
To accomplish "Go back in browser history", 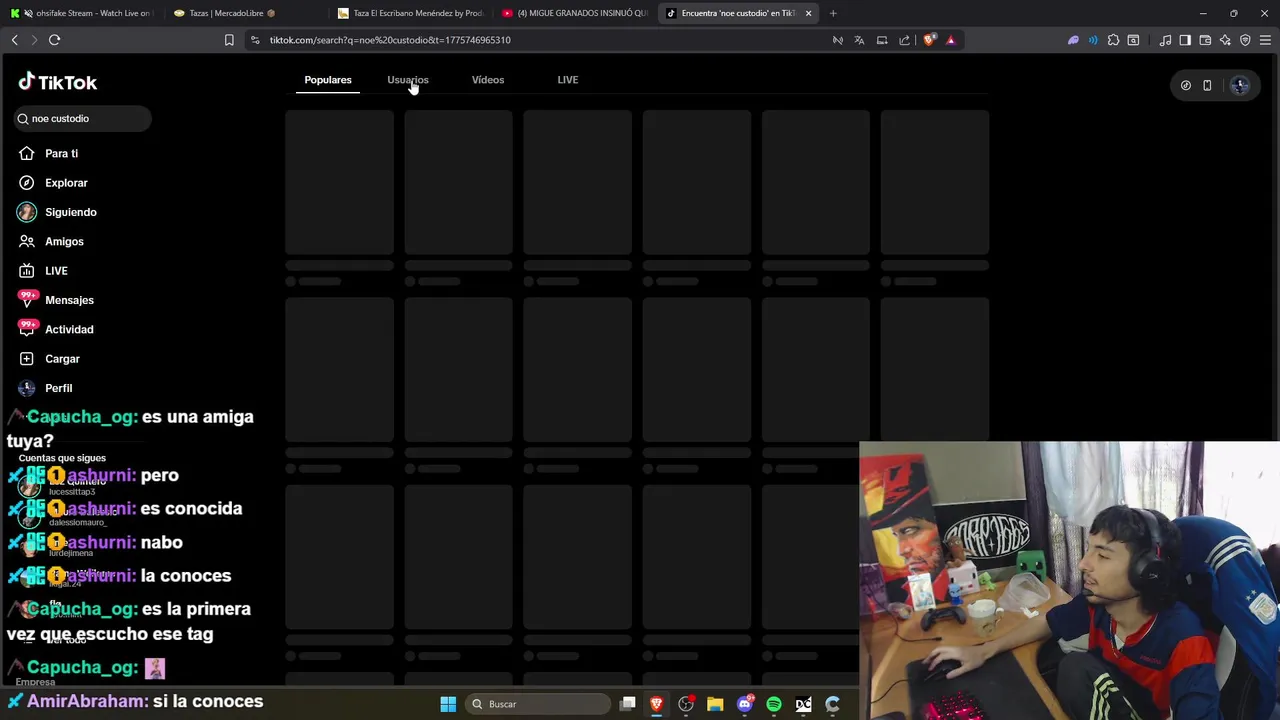I will [x=14, y=40].
